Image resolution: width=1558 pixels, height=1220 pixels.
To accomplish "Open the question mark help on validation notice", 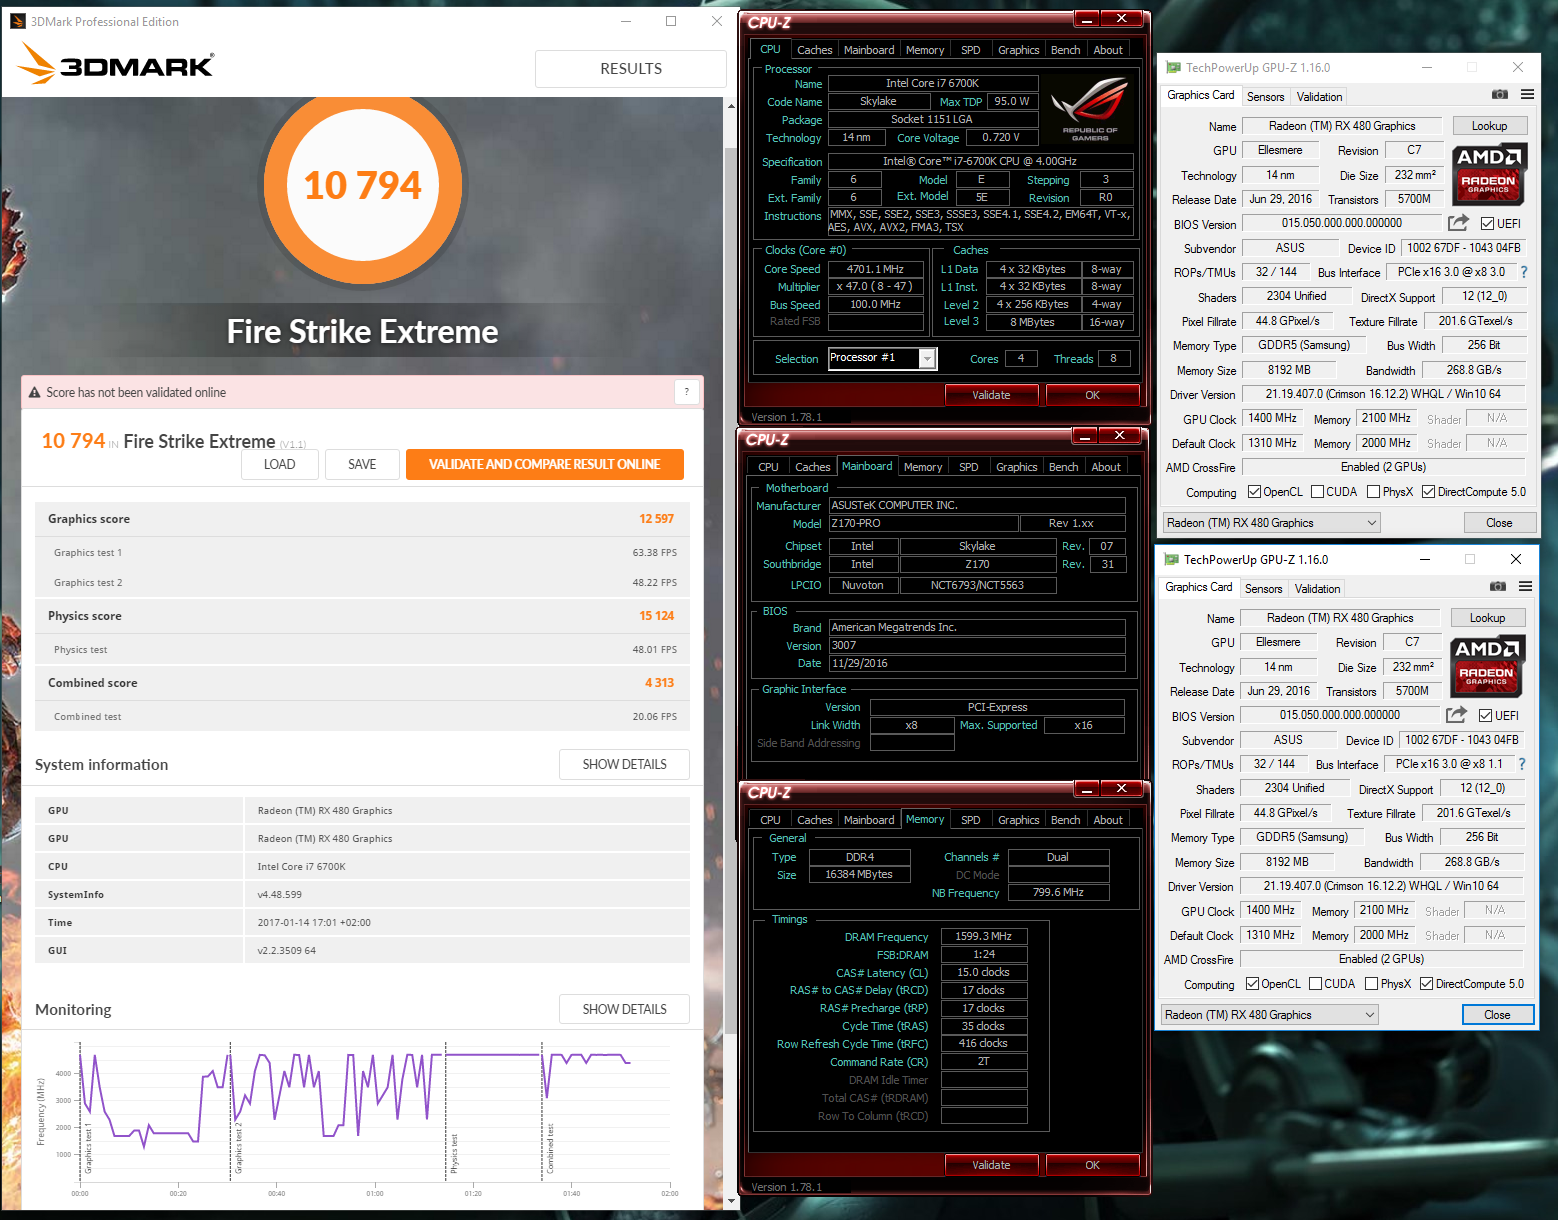I will pos(686,392).
